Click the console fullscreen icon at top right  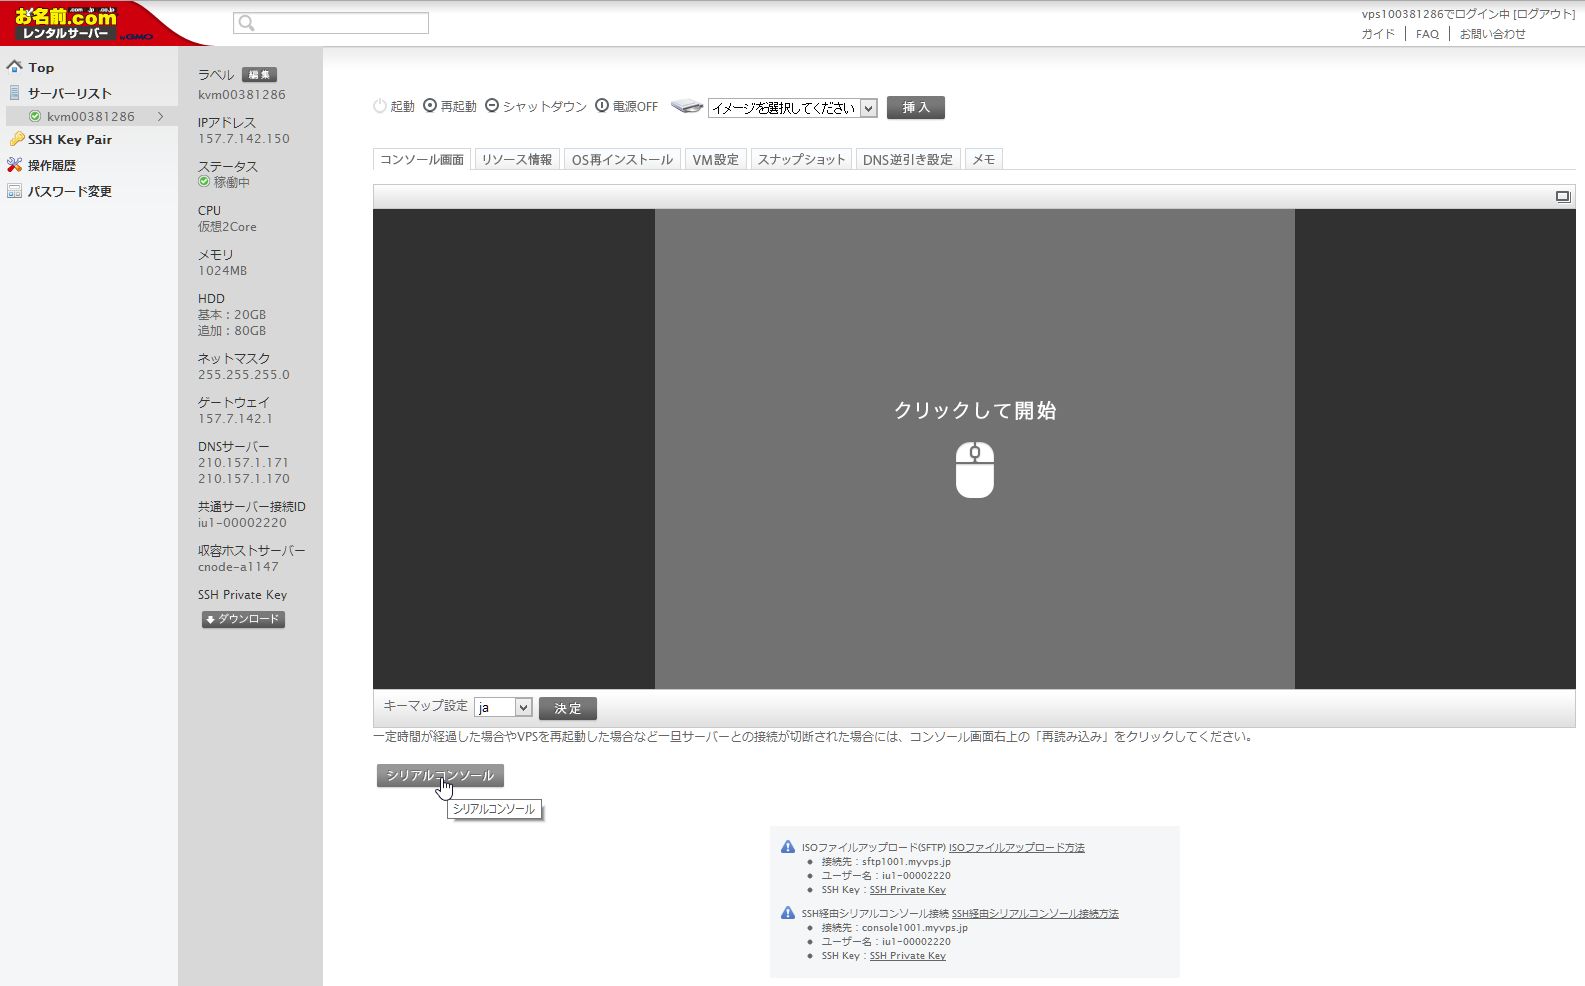click(1563, 197)
